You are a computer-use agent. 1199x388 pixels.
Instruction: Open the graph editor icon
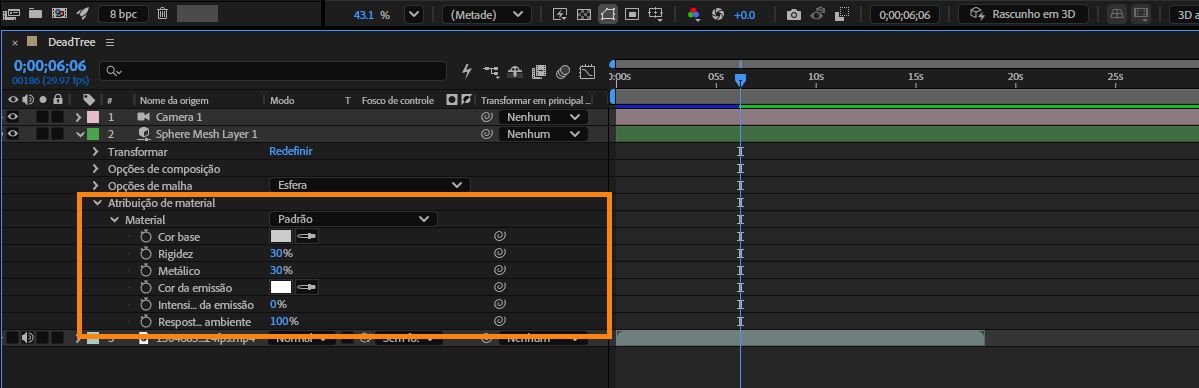587,72
